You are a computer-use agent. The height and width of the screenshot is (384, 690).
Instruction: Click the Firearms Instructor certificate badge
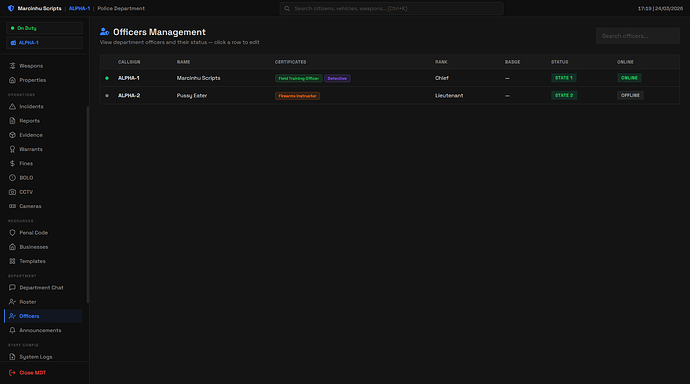pos(297,96)
